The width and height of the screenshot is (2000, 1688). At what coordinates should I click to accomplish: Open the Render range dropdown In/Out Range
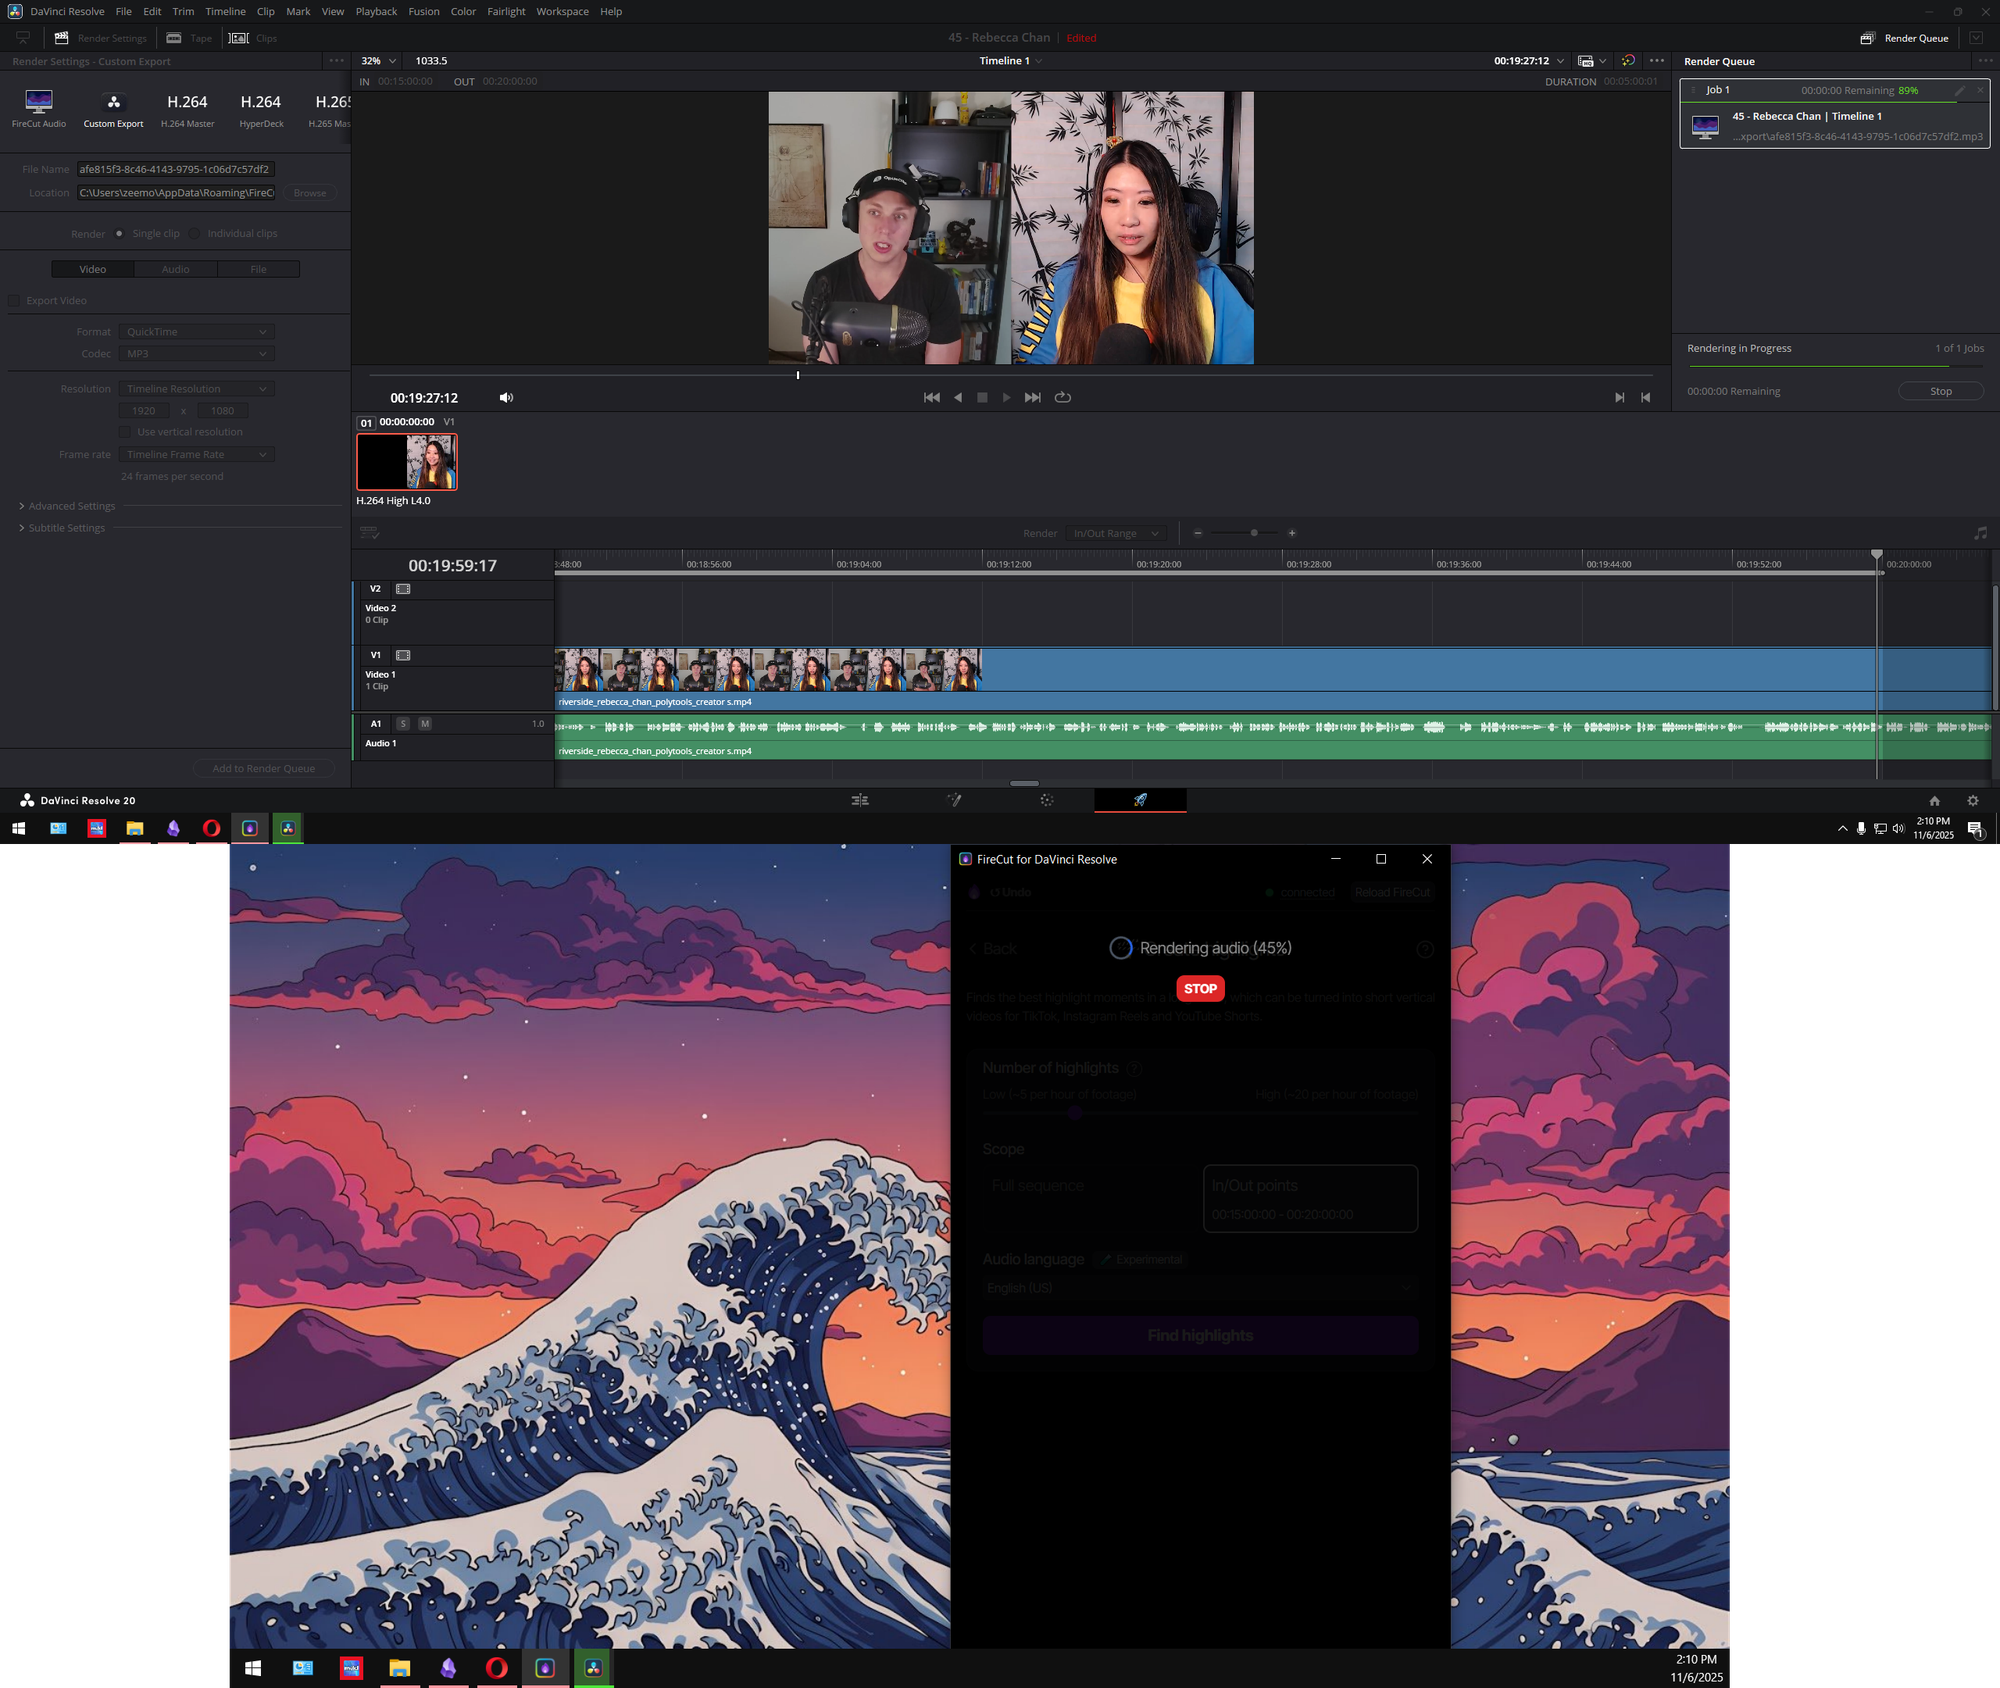tap(1115, 533)
